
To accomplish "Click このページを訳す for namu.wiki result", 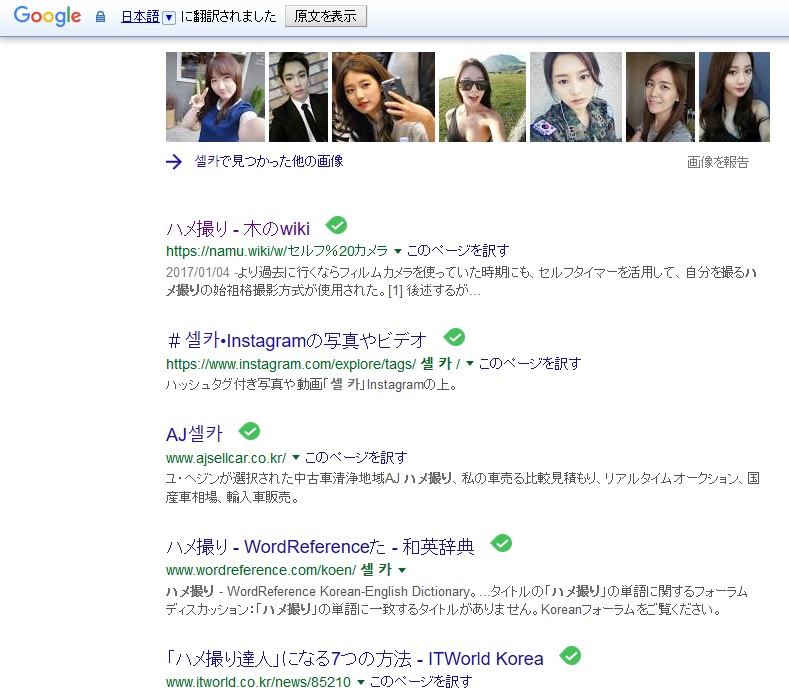I will [x=458, y=251].
